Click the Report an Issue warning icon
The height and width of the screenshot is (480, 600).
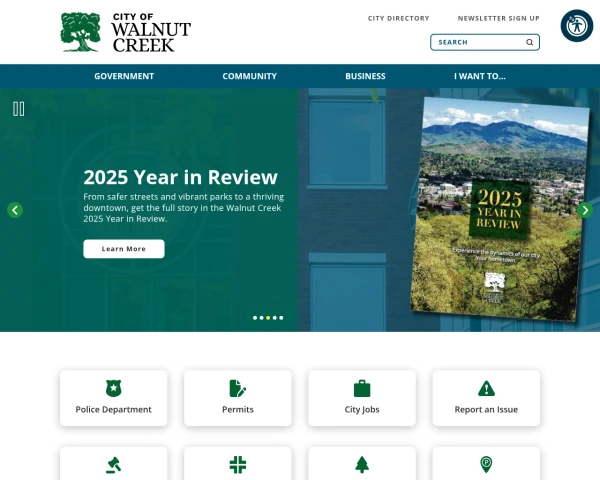tap(486, 389)
